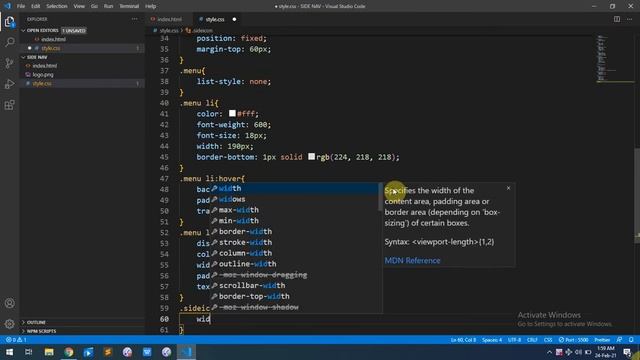This screenshot has width=640, height=360.
Task: Open the Source Control view
Action: tap(9, 63)
